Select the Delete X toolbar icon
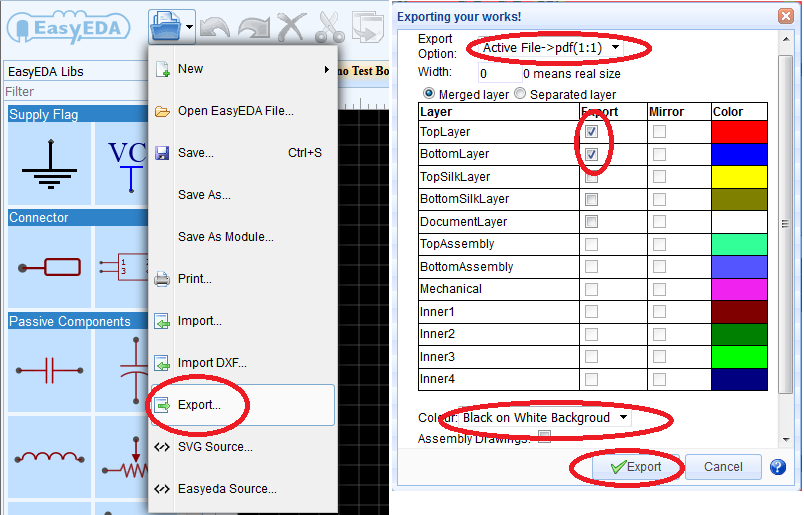 pyautogui.click(x=292, y=27)
